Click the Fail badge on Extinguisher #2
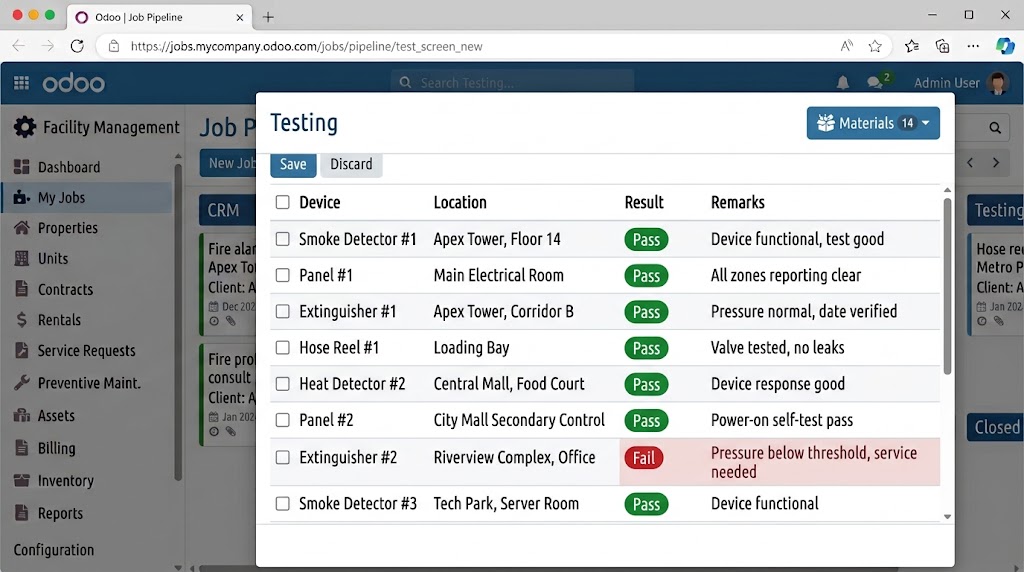 click(x=643, y=458)
